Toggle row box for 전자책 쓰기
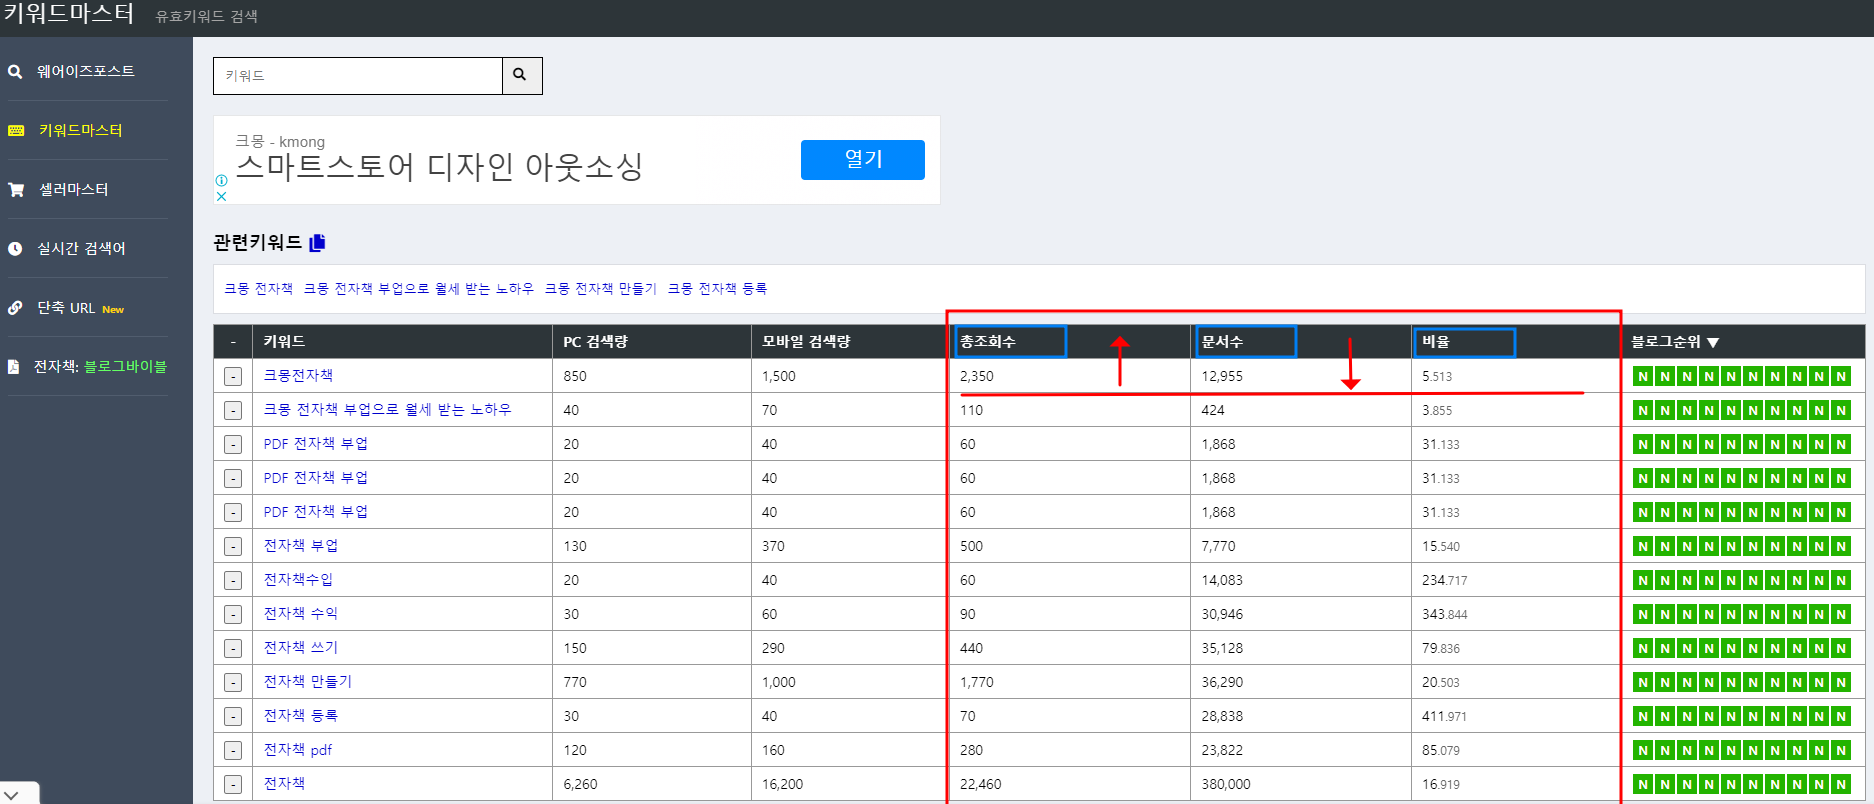 (233, 649)
